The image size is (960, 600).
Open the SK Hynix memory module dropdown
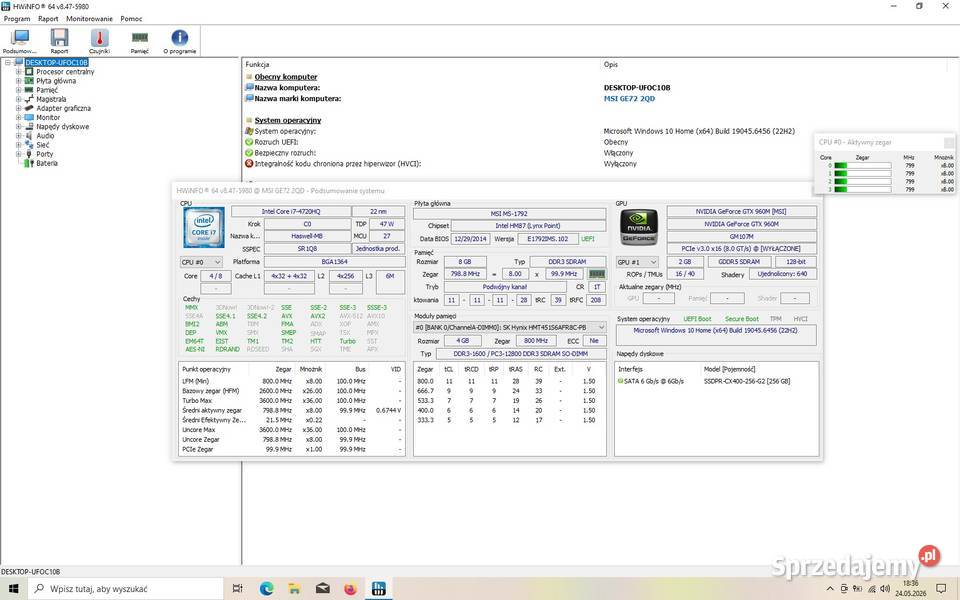tap(510, 328)
